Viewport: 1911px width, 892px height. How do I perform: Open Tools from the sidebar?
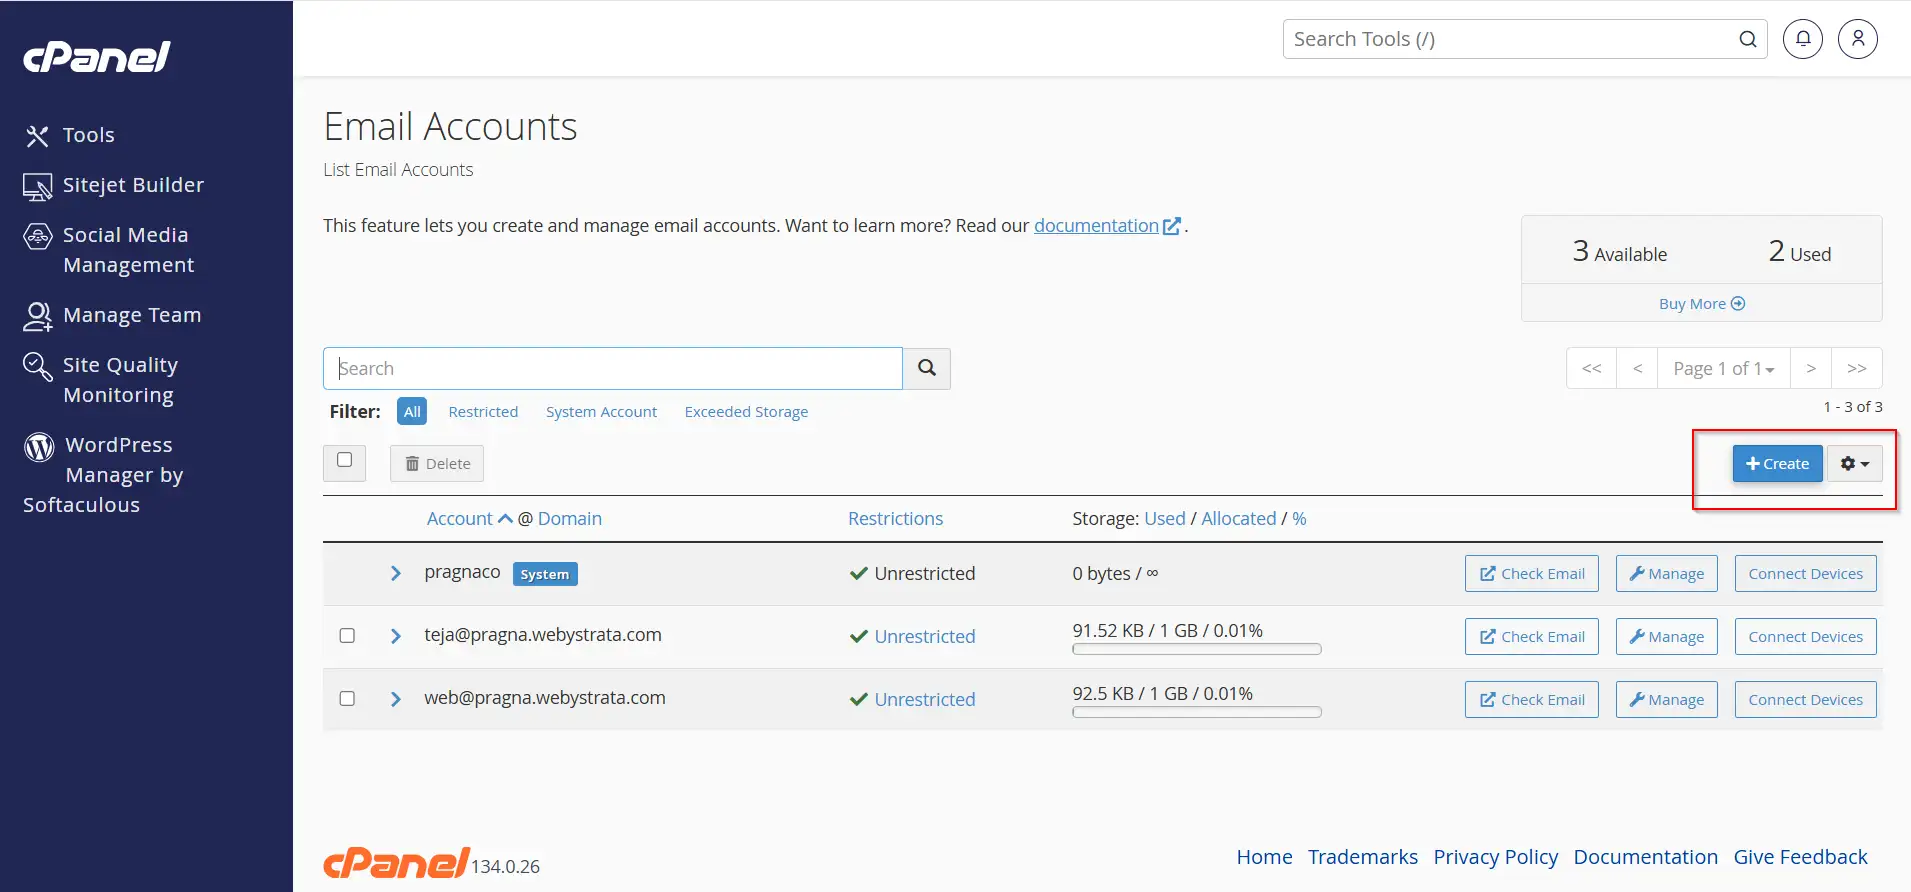pyautogui.click(x=70, y=135)
